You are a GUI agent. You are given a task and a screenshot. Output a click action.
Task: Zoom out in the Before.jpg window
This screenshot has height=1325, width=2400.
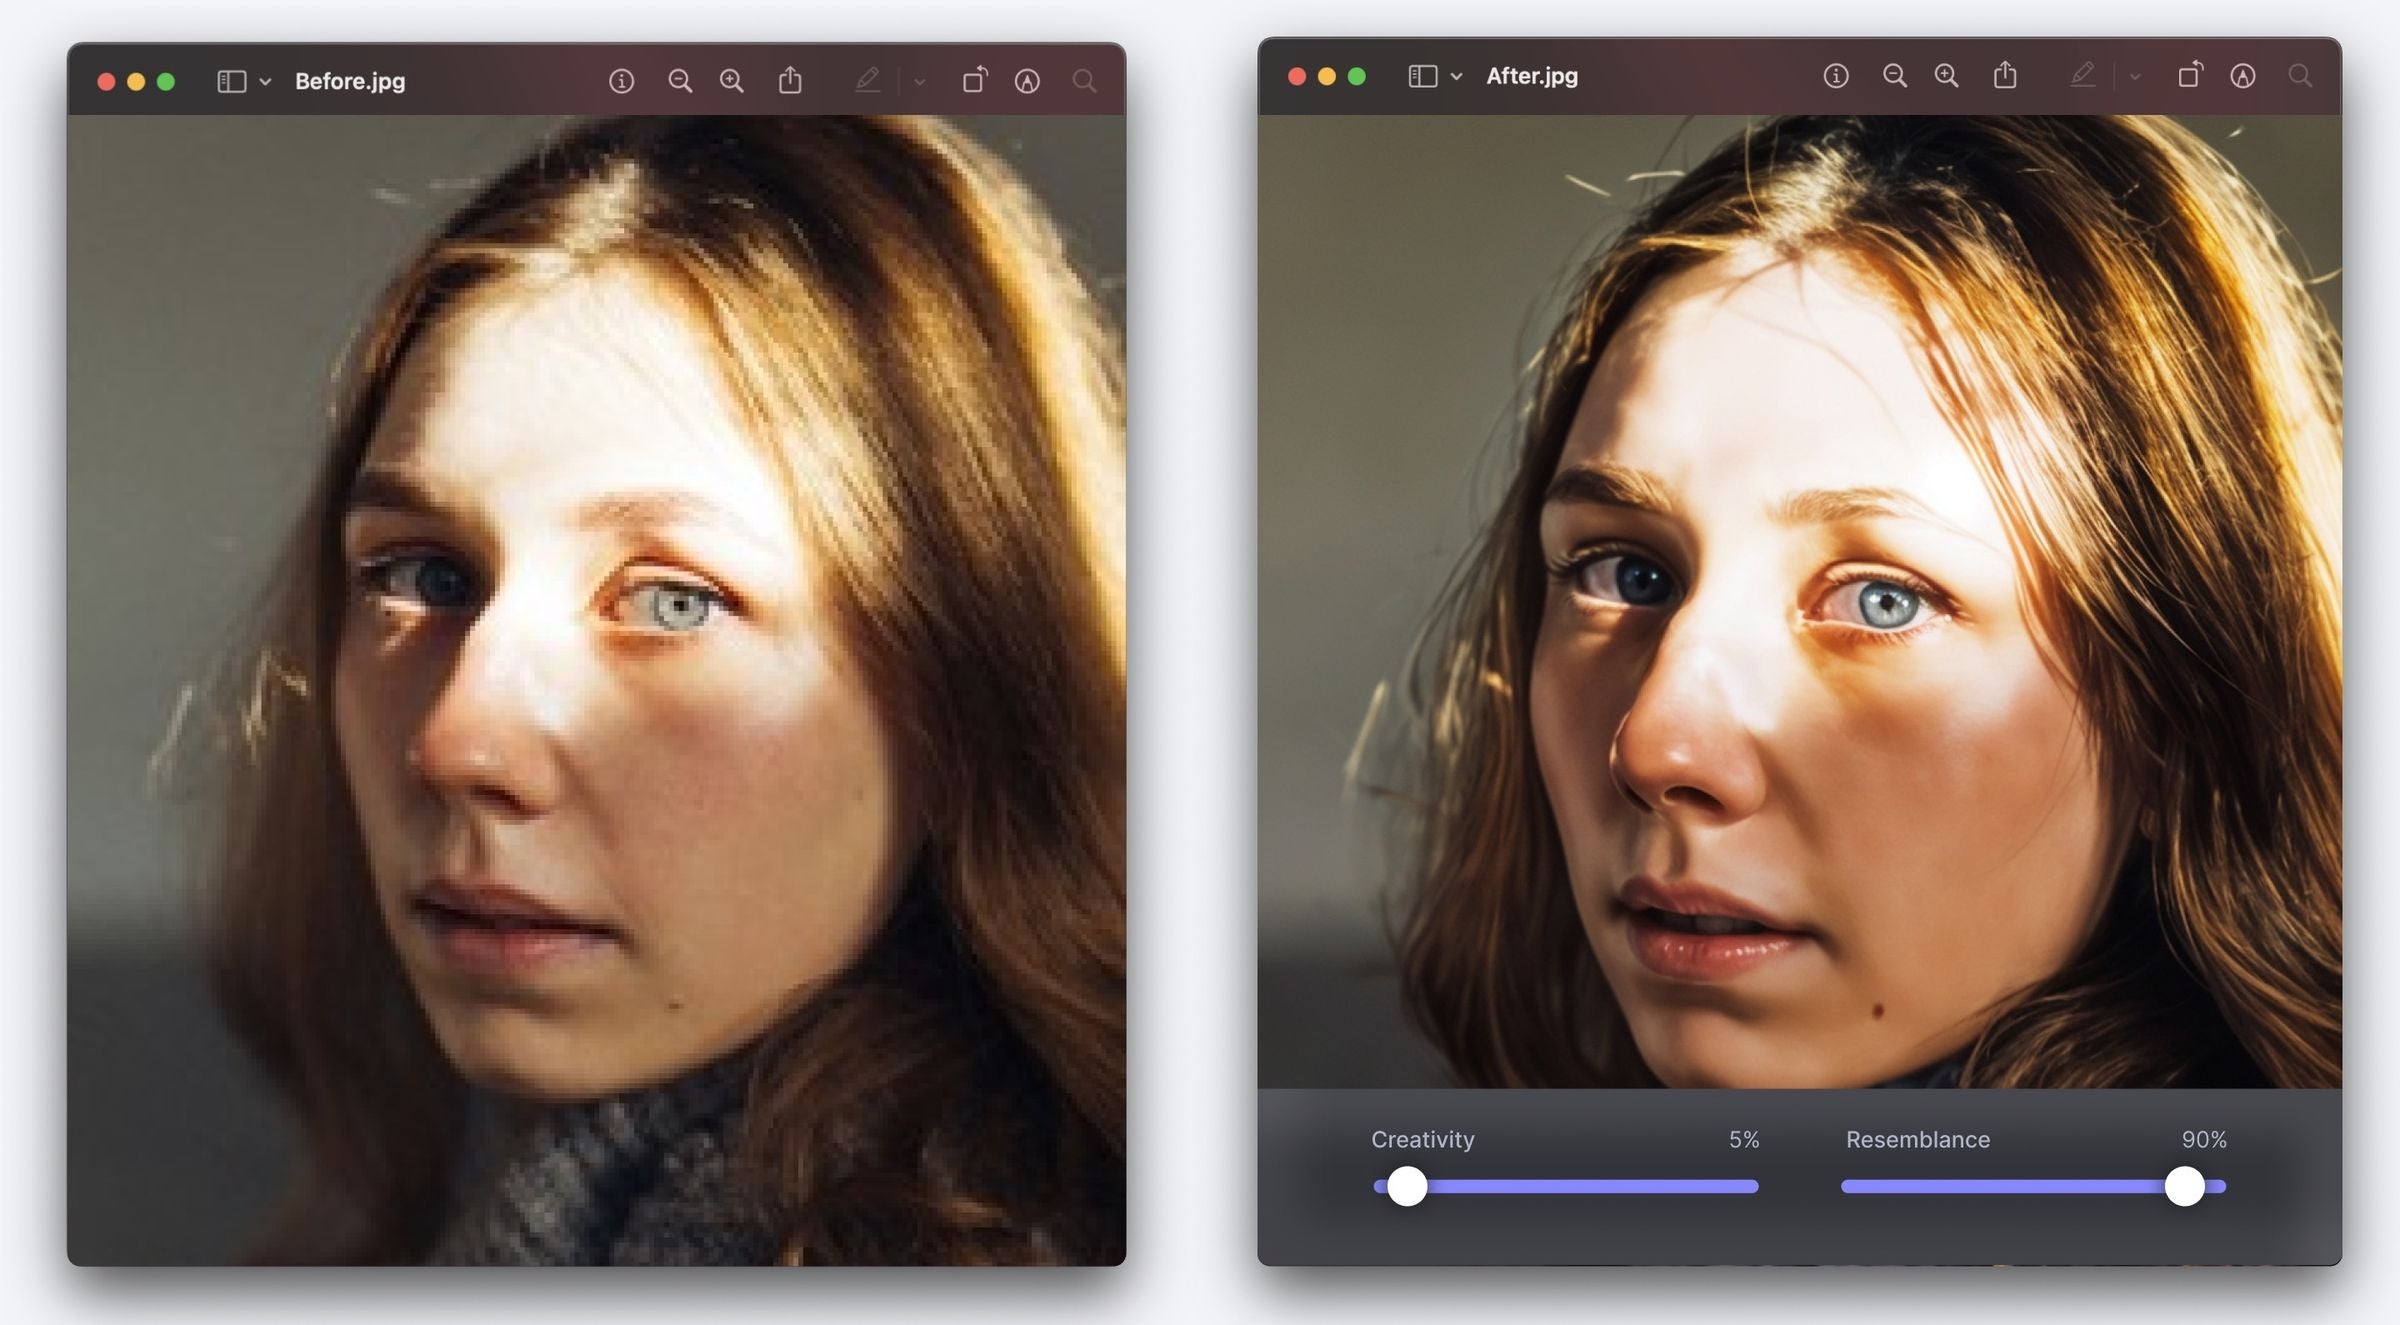tap(681, 80)
